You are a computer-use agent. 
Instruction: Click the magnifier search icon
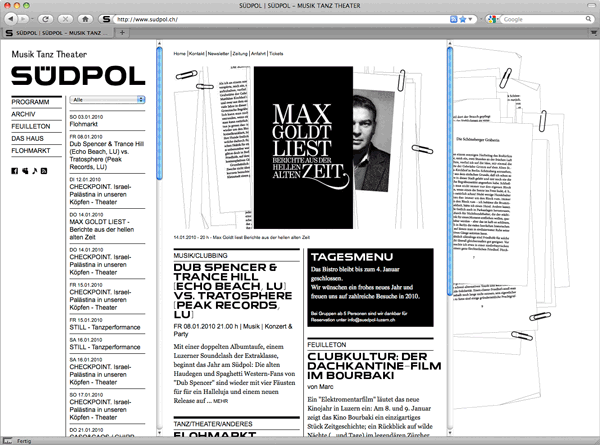(x=588, y=19)
